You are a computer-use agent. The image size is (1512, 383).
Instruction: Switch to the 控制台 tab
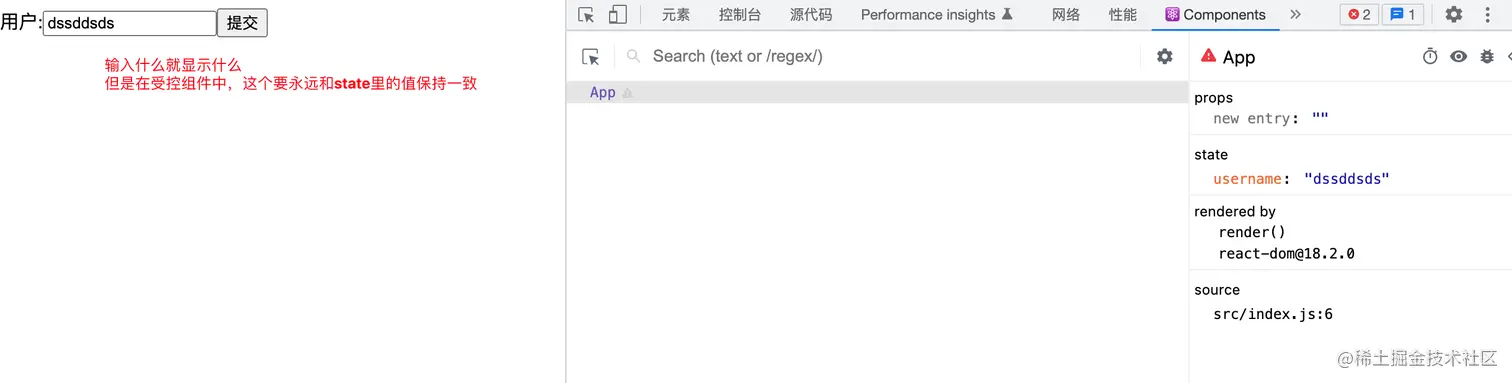740,15
